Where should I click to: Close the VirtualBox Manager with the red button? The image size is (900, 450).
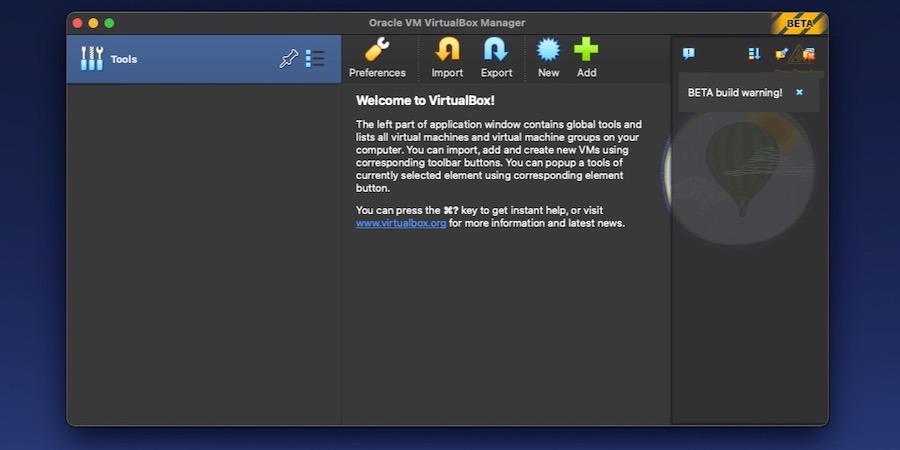(77, 23)
